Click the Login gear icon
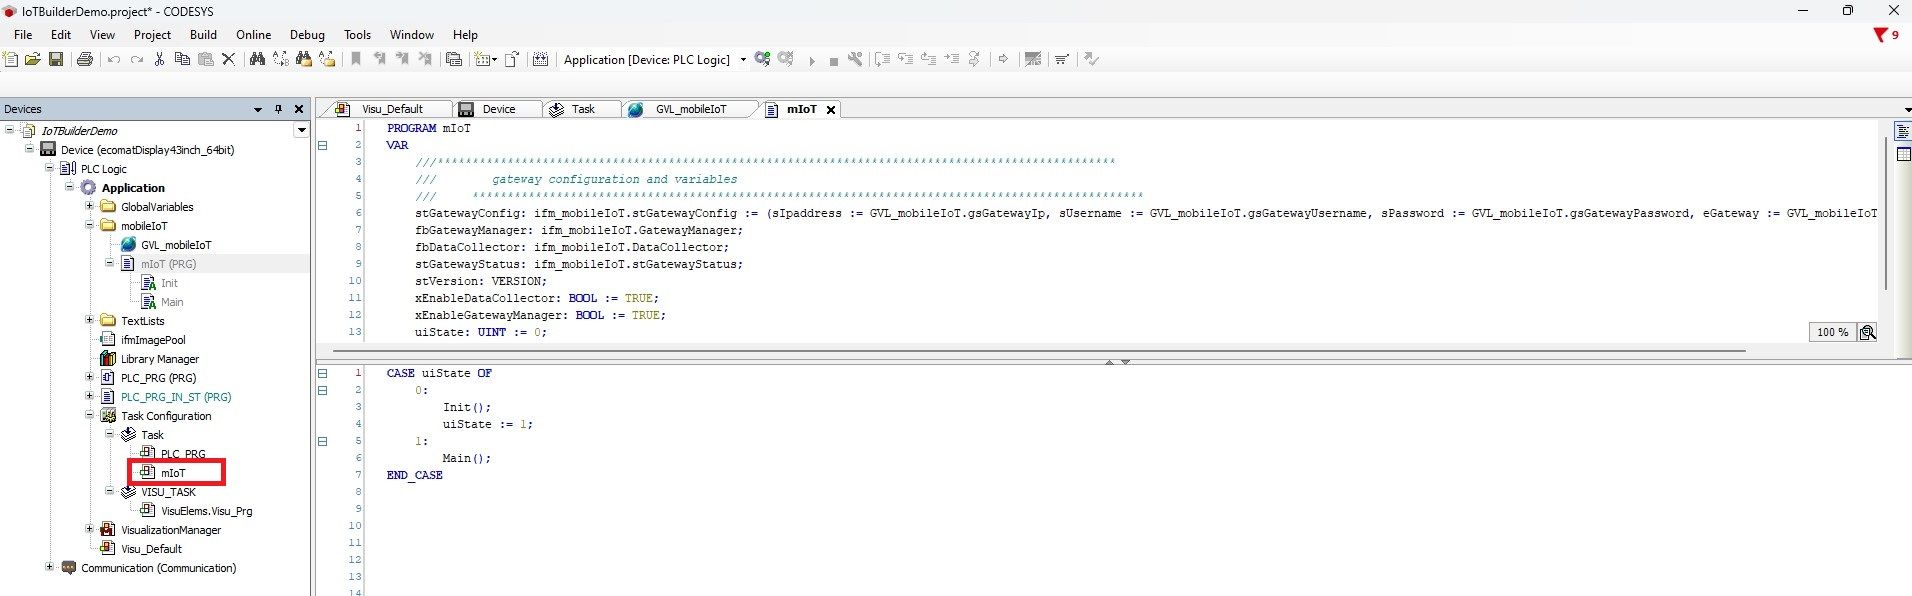Screen dimensions: 1912x596 pos(763,59)
